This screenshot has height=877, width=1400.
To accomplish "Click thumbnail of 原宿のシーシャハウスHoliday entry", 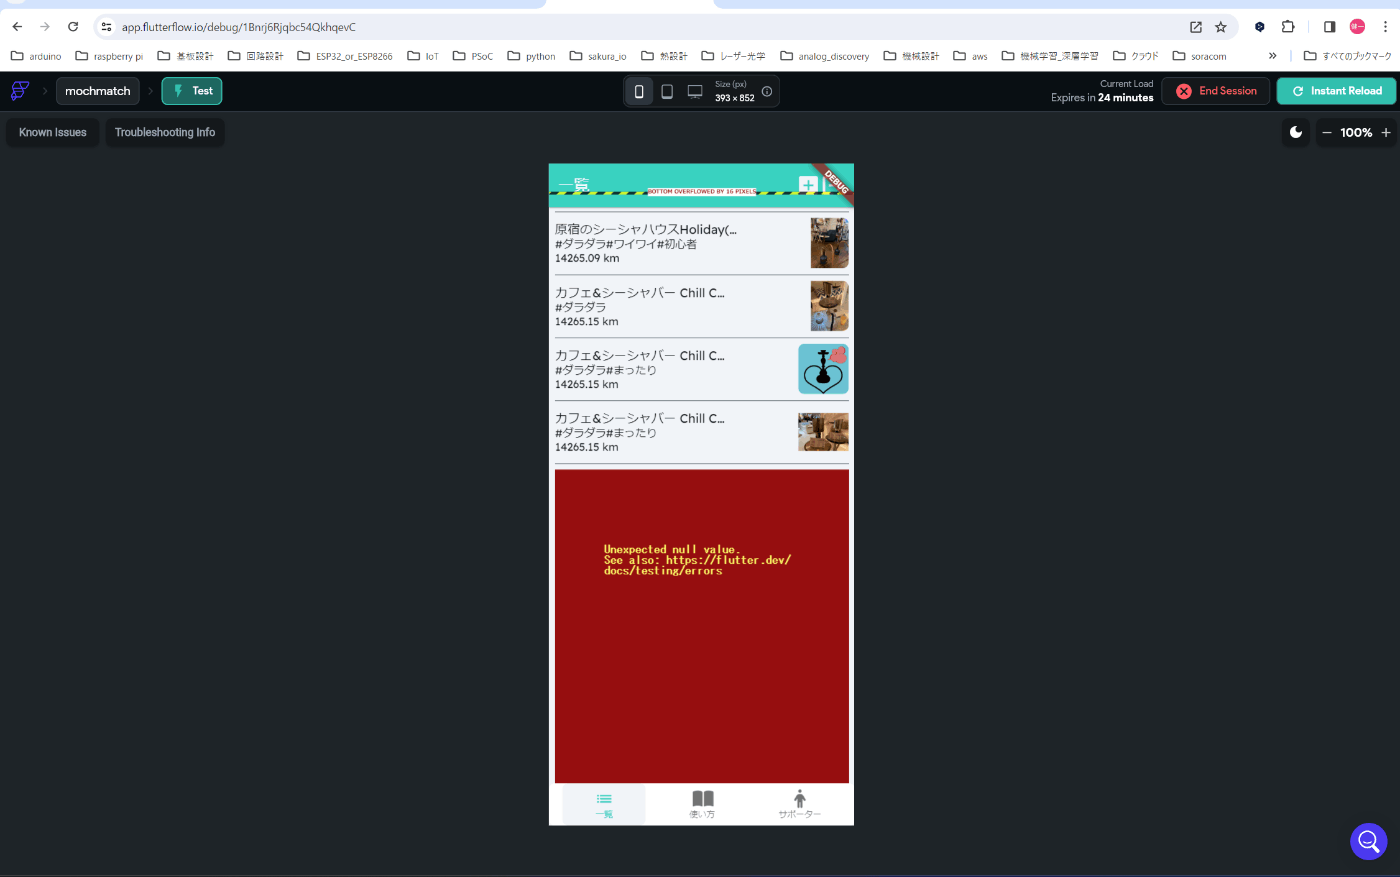I will [830, 243].
